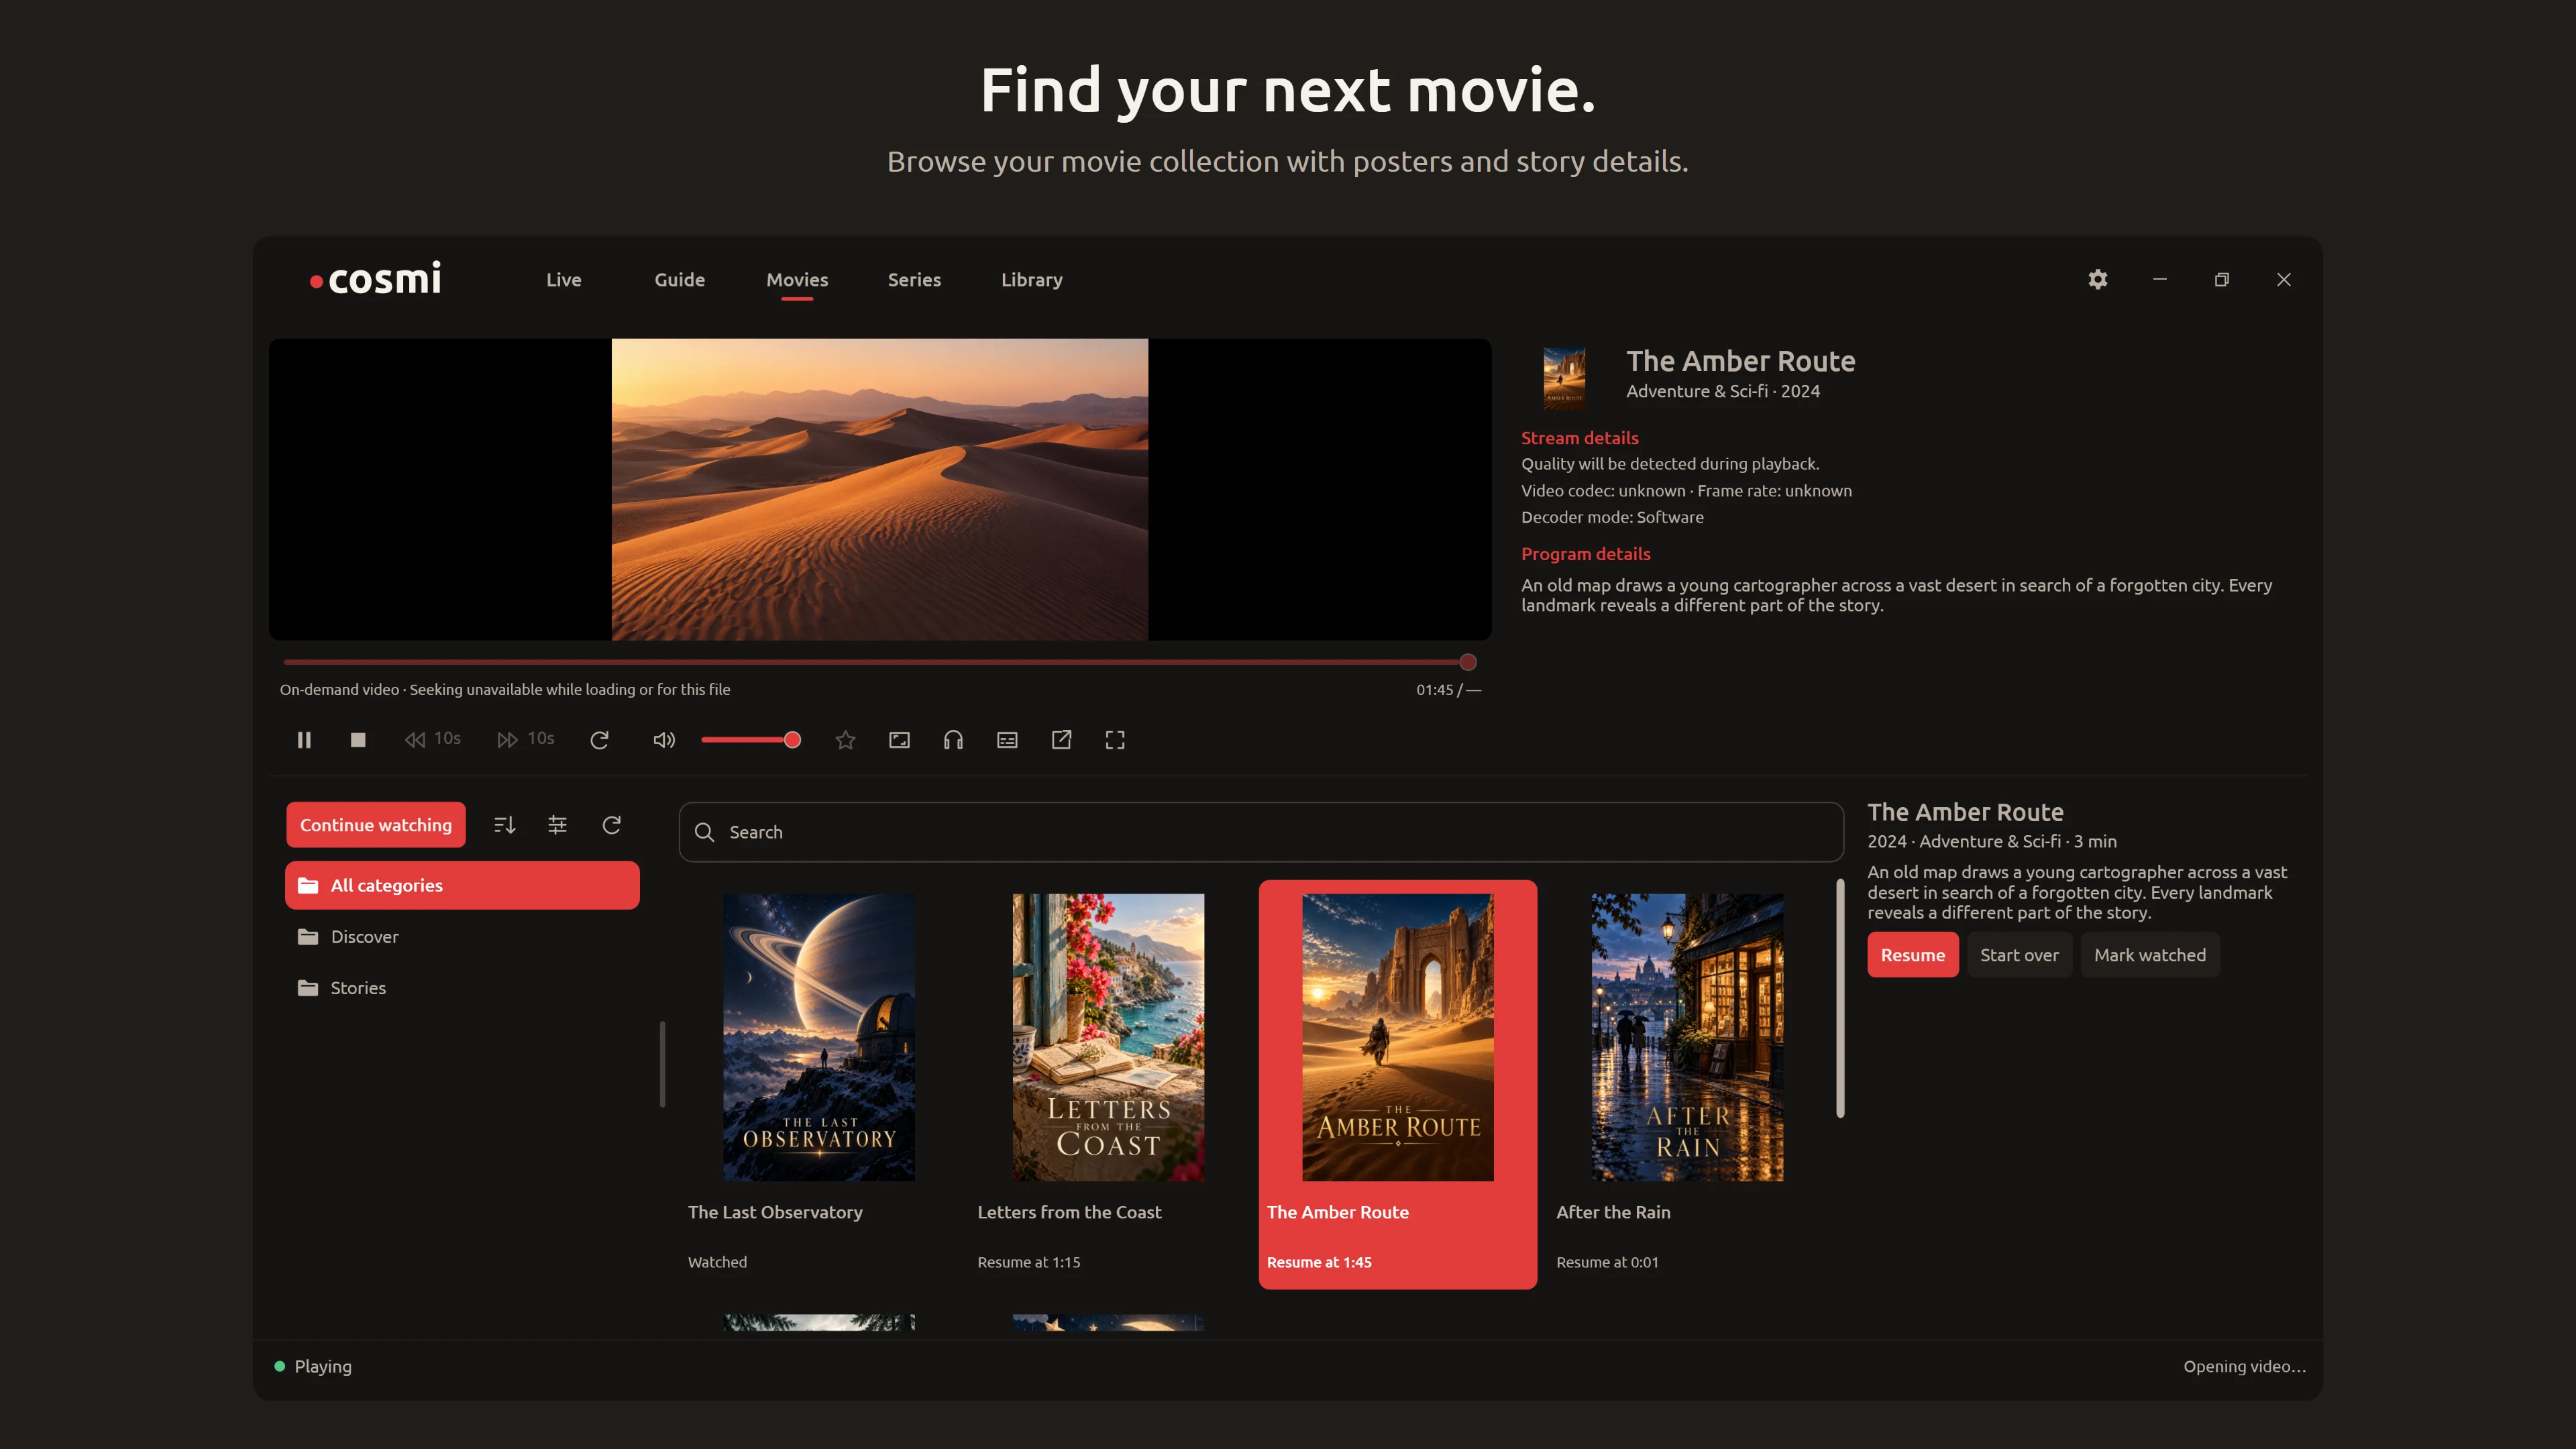Pop out player to external window
The height and width of the screenshot is (1449, 2576).
pos(1061,740)
